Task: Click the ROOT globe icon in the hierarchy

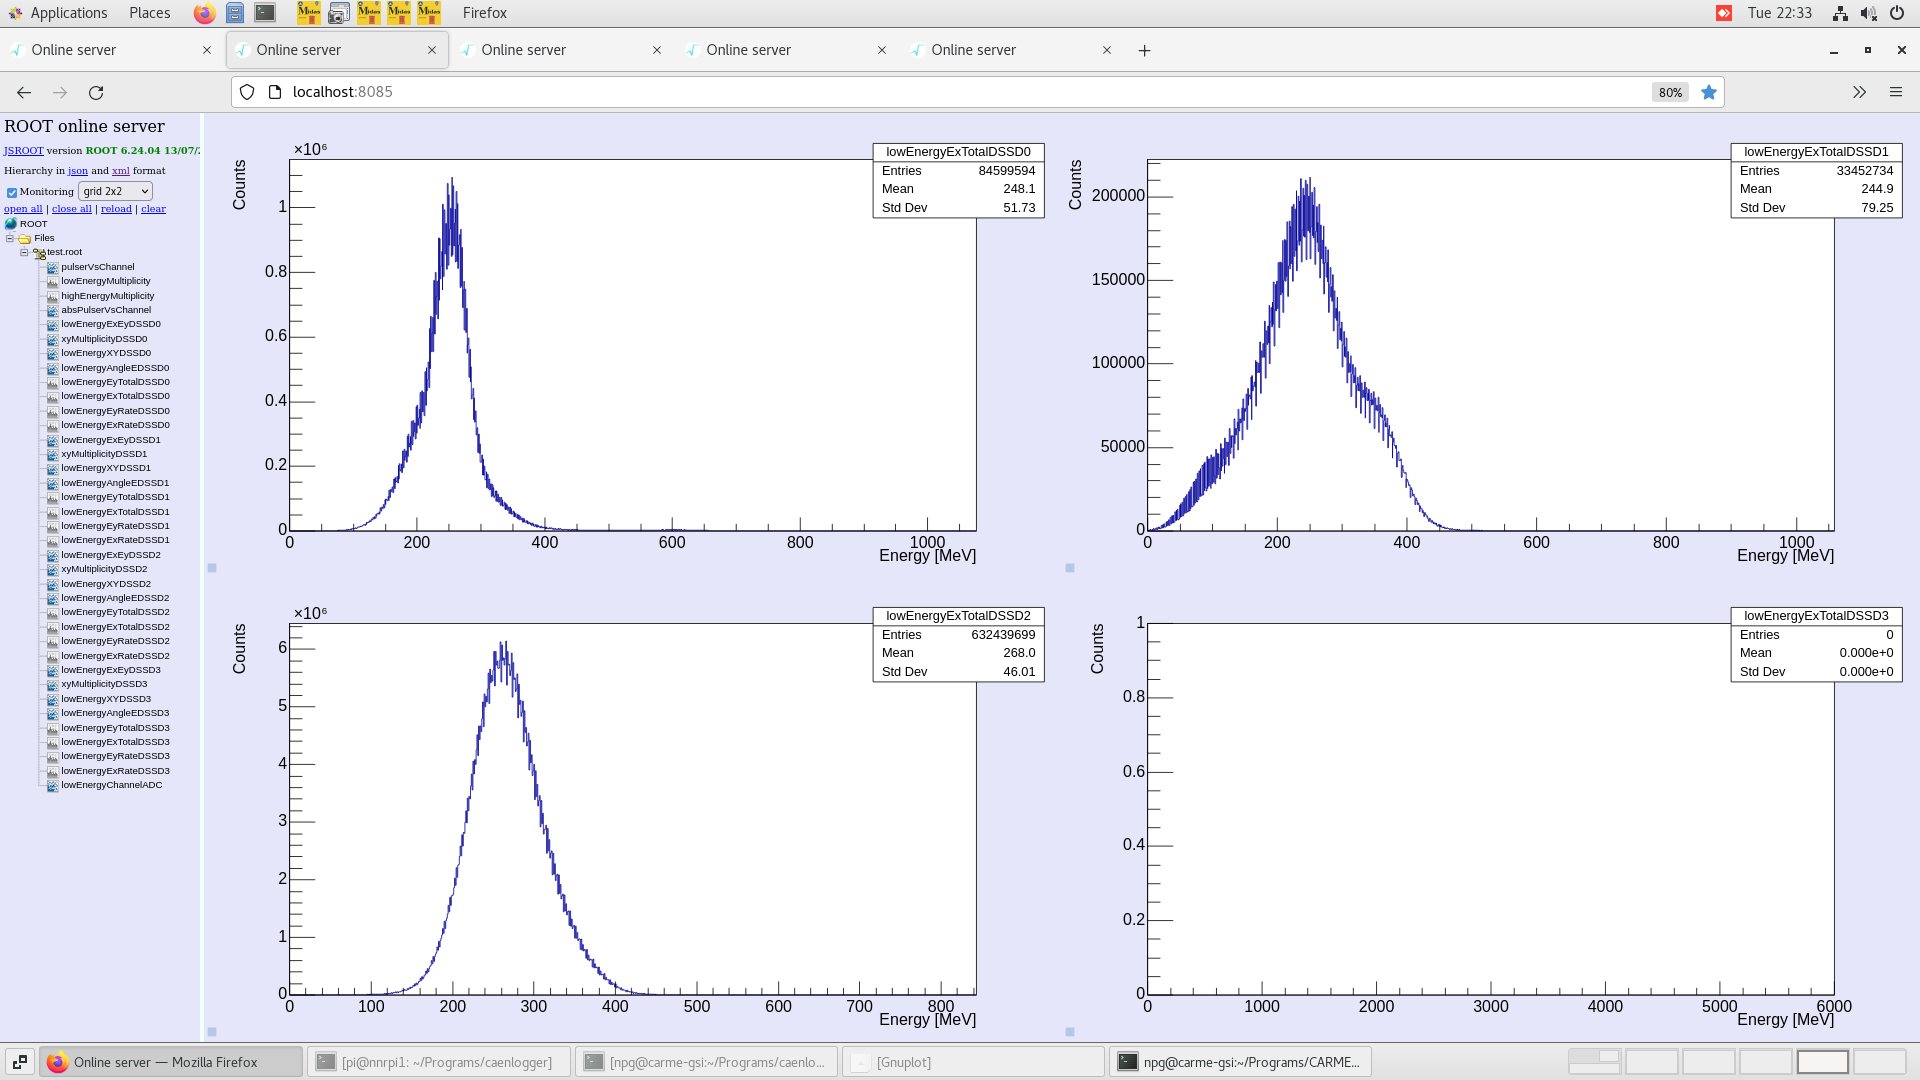Action: [10, 224]
